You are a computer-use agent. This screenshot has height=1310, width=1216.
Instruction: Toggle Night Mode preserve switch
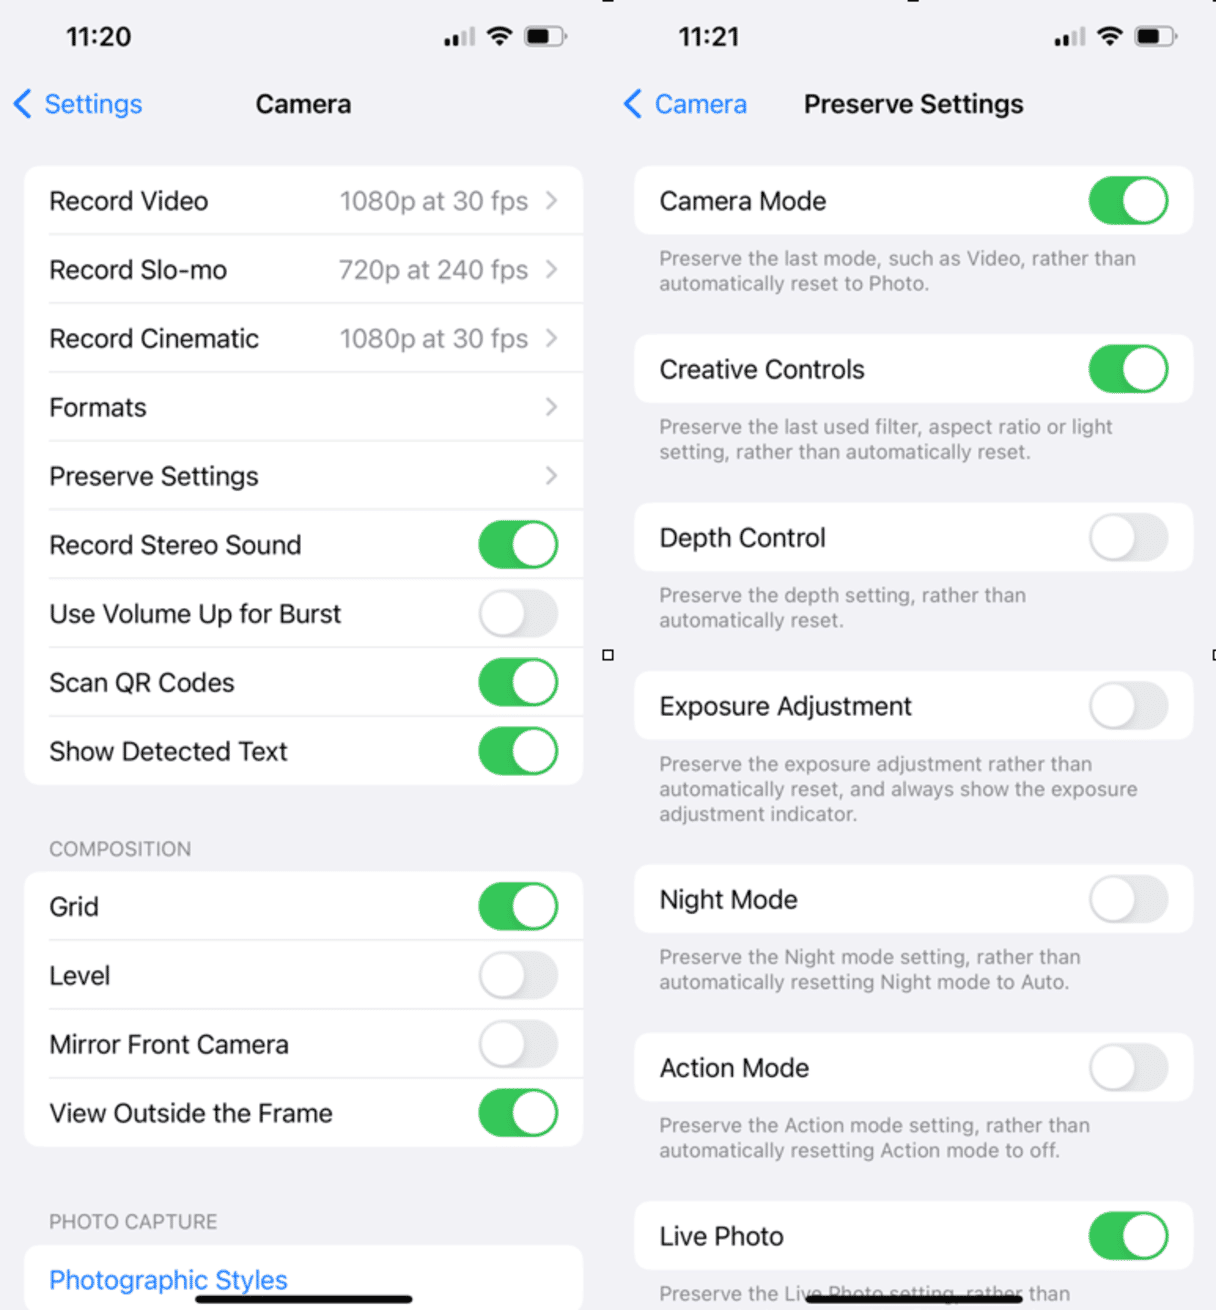pos(1128,900)
